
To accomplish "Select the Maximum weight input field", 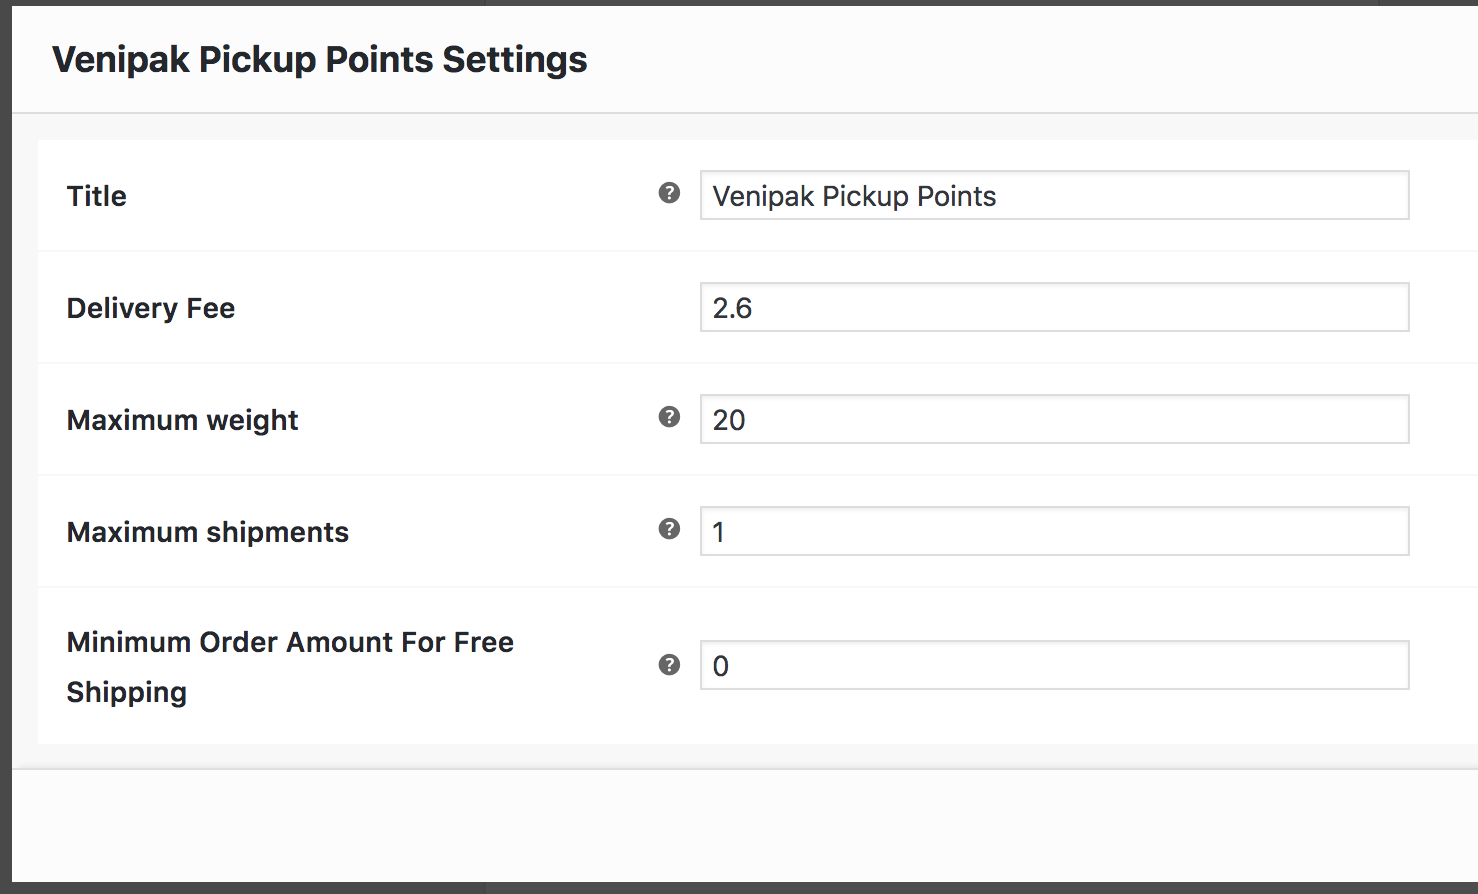I will [x=1054, y=420].
